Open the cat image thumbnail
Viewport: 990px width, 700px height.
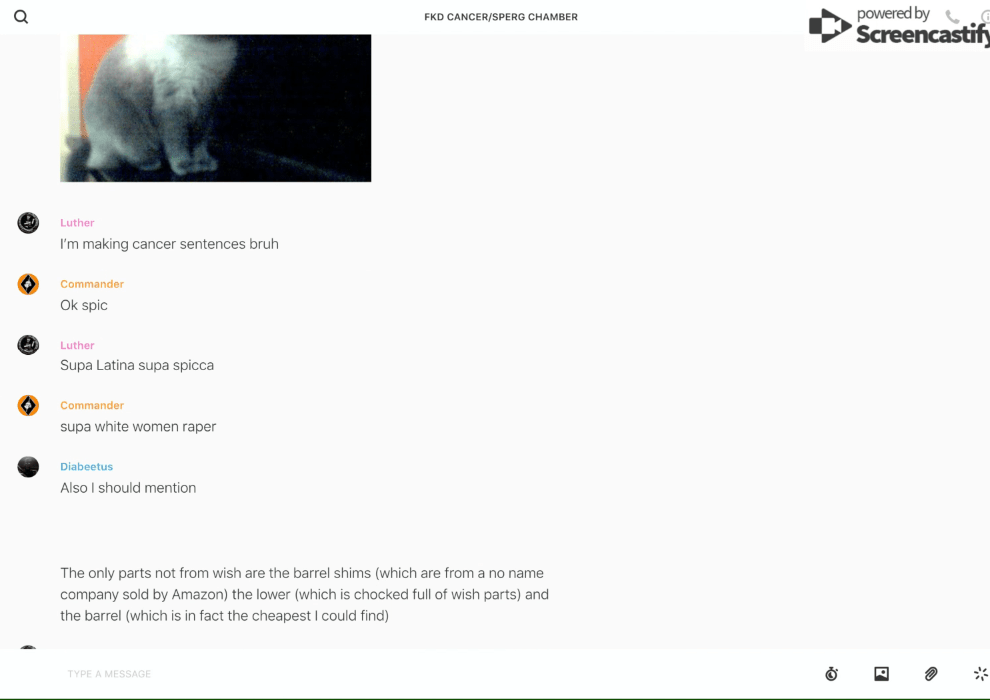[215, 108]
